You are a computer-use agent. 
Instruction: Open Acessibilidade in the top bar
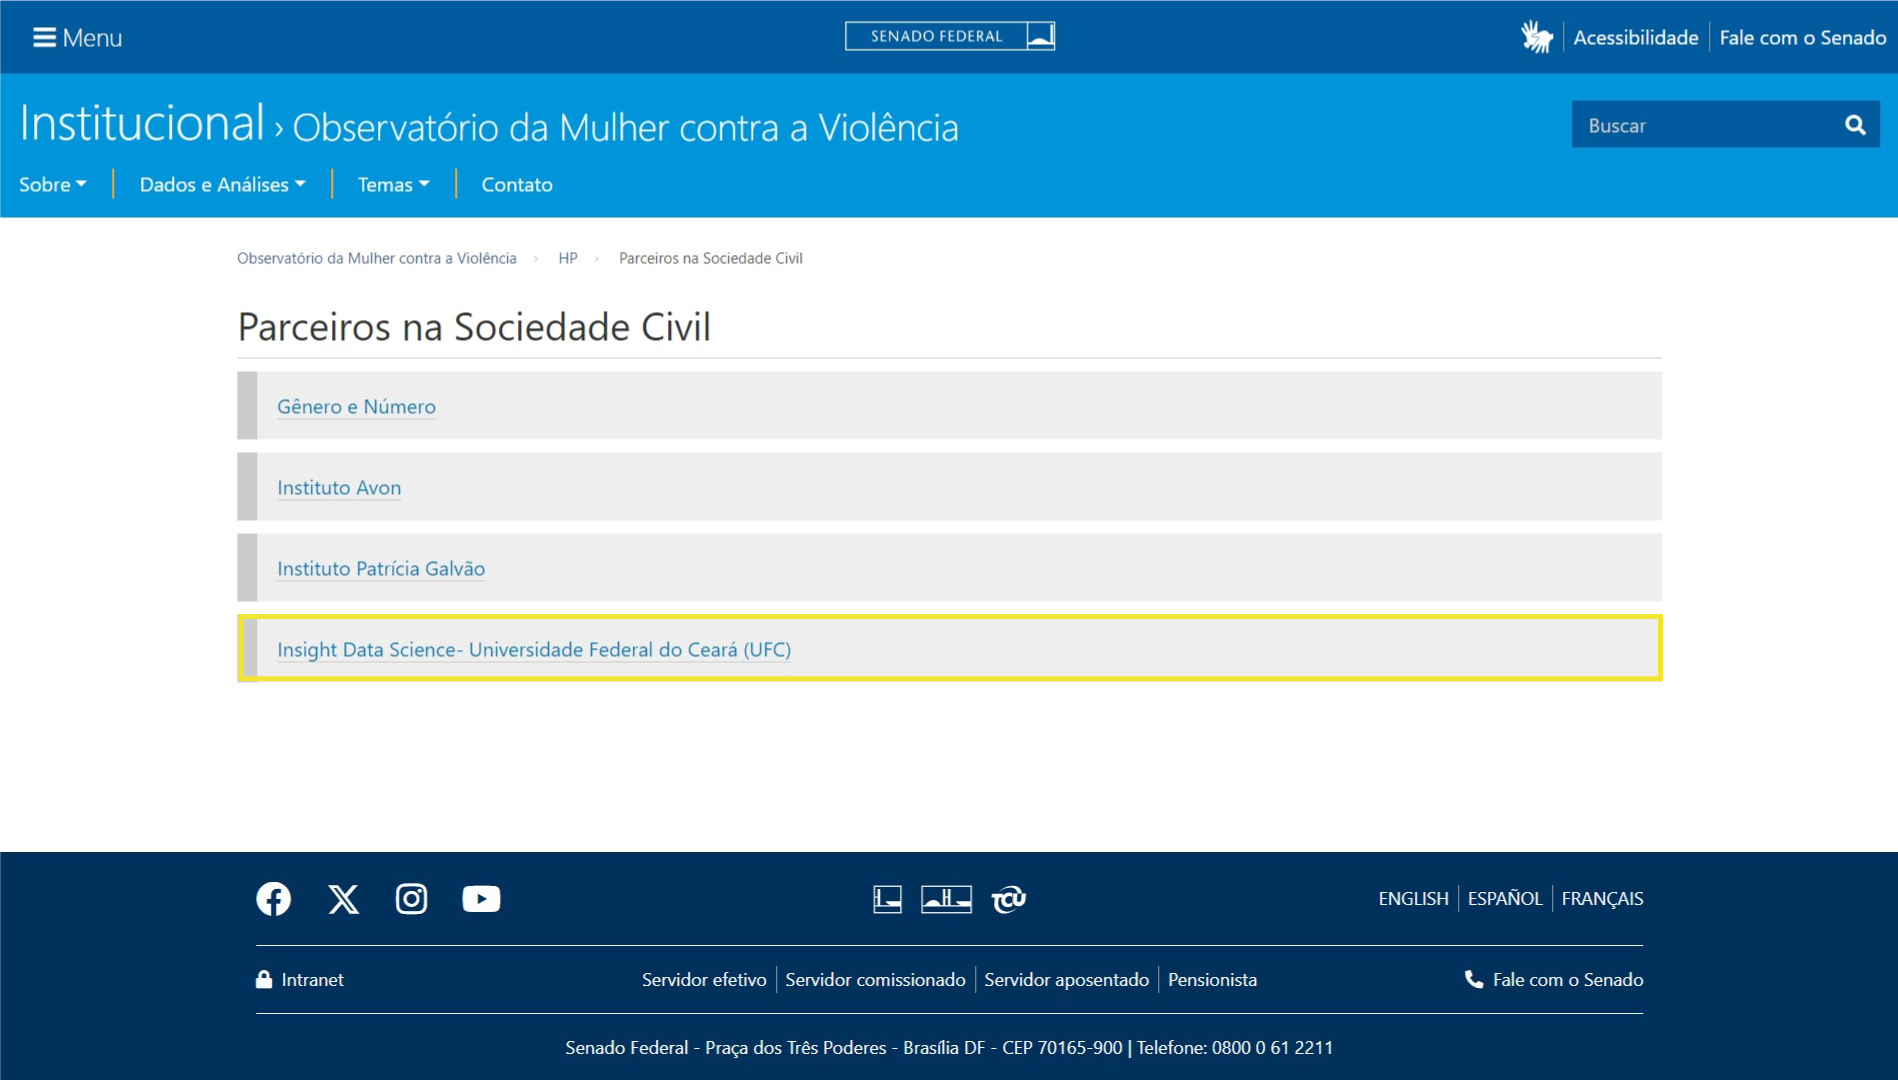click(1636, 37)
